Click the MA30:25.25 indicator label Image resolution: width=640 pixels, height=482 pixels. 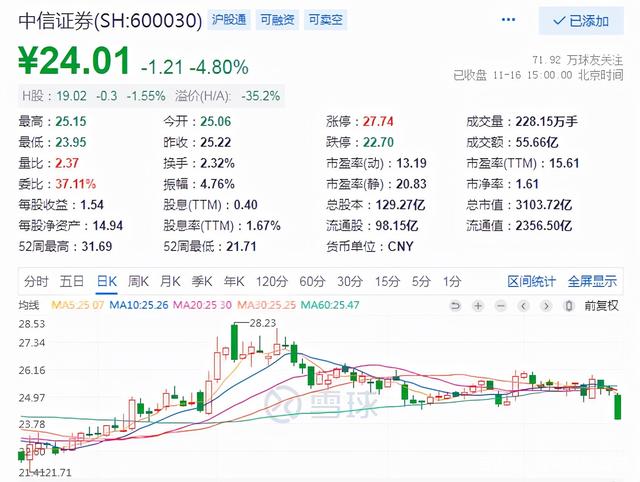click(266, 305)
